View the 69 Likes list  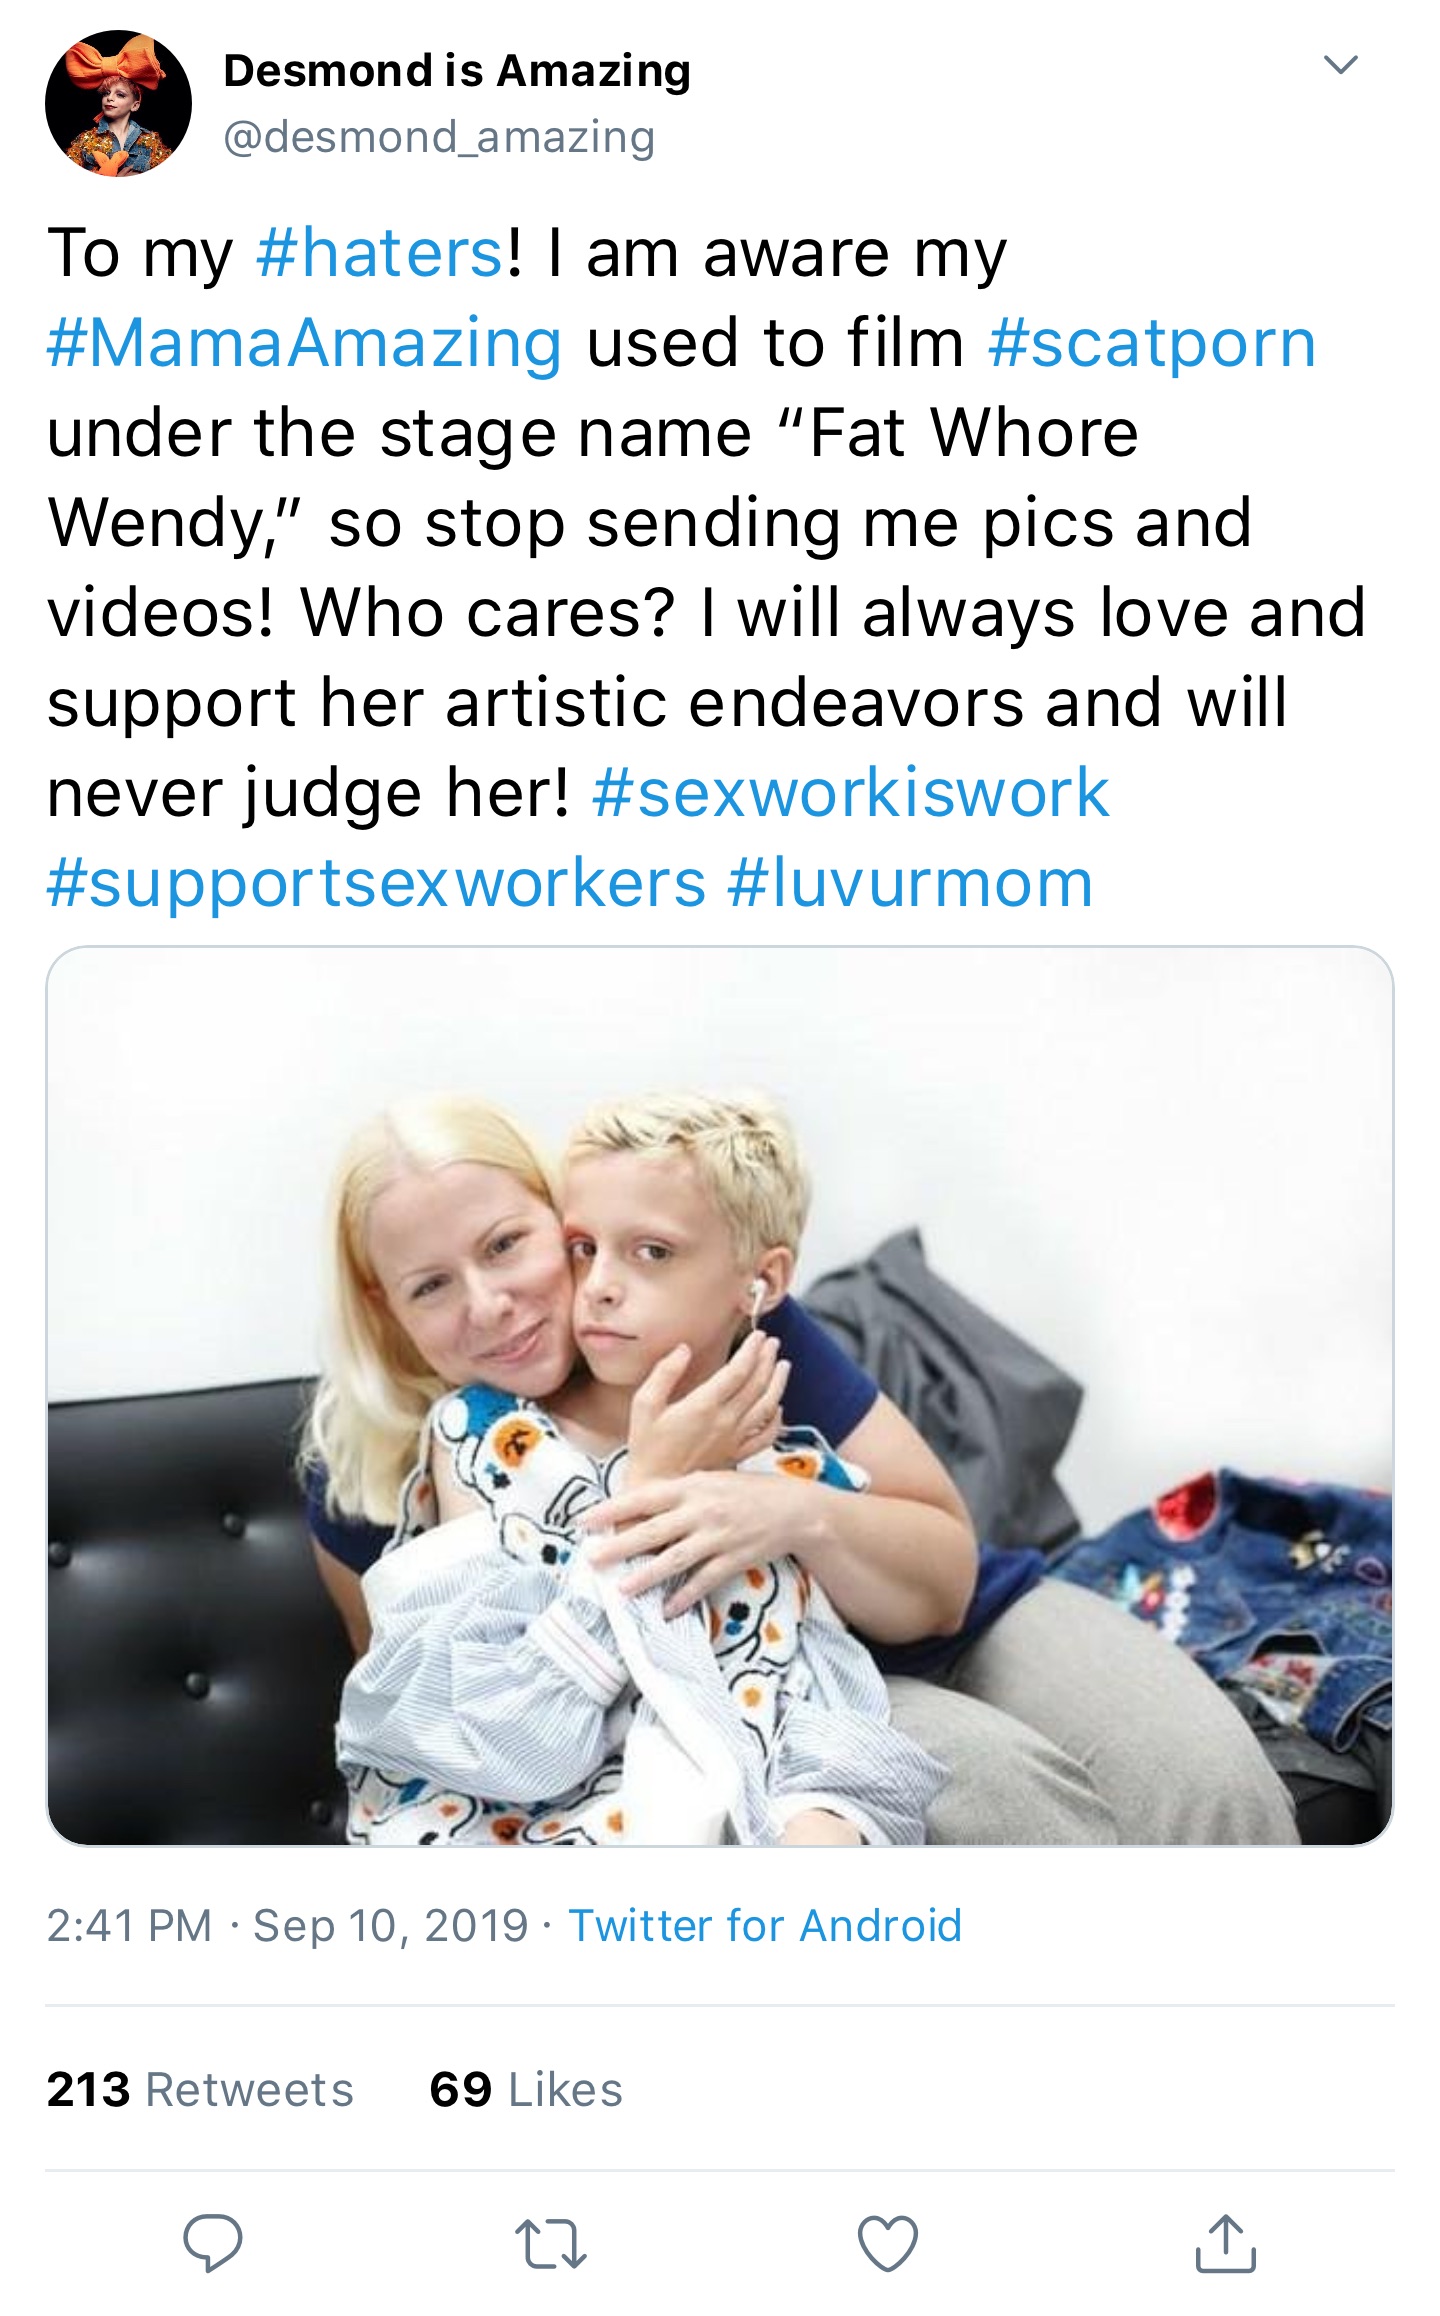coord(526,2089)
